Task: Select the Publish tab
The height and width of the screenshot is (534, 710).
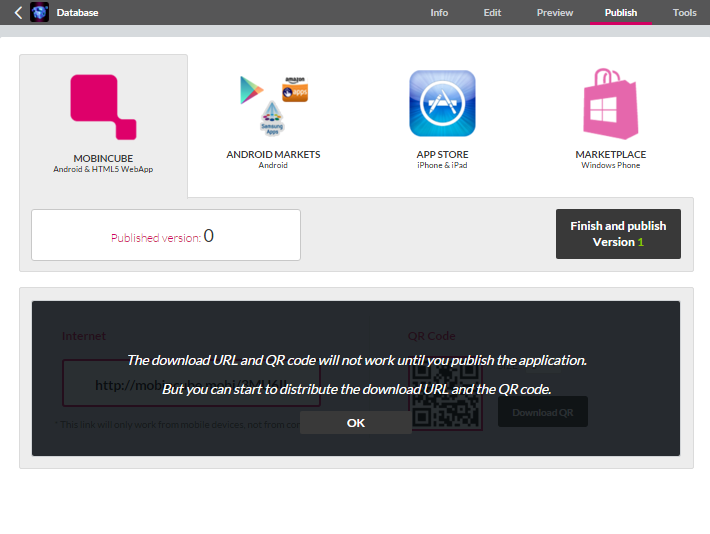Action: click(621, 13)
